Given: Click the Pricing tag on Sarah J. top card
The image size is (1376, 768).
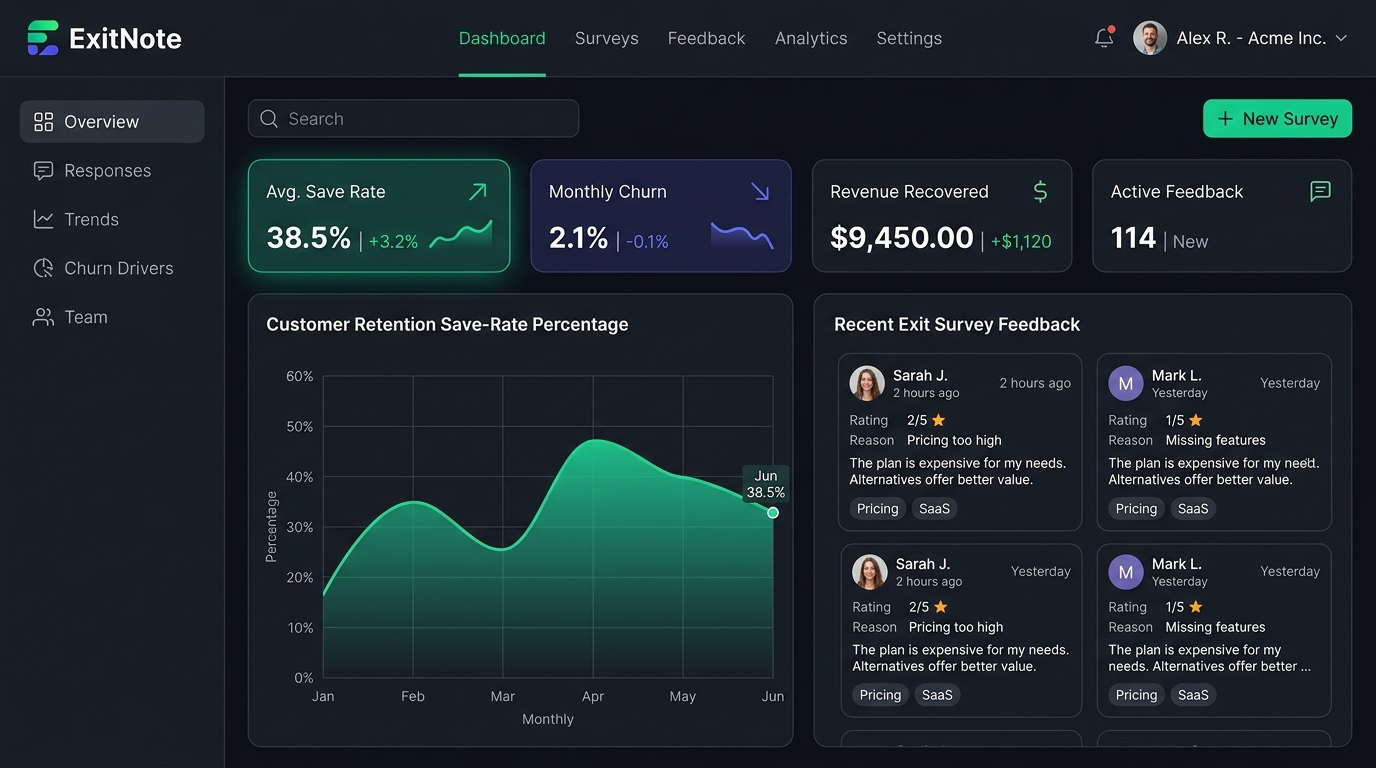Looking at the screenshot, I should (x=878, y=508).
